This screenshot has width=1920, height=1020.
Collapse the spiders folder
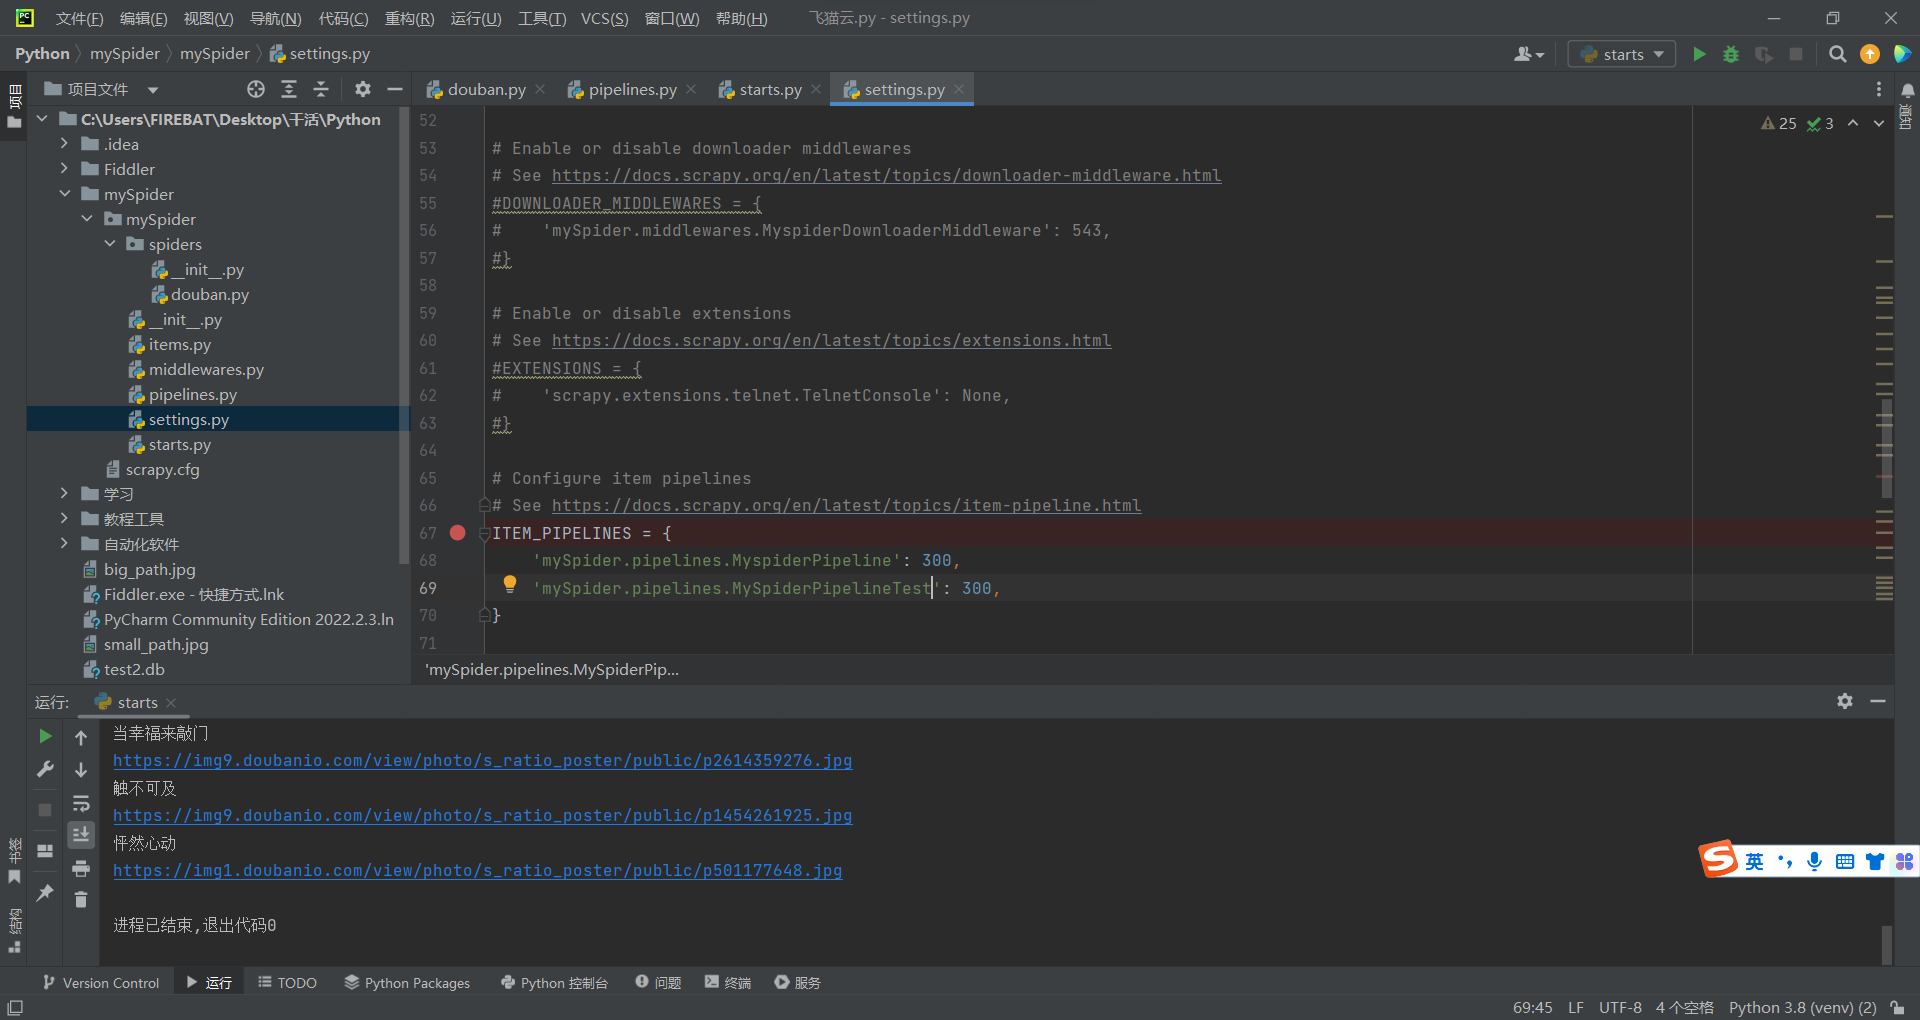(x=110, y=244)
